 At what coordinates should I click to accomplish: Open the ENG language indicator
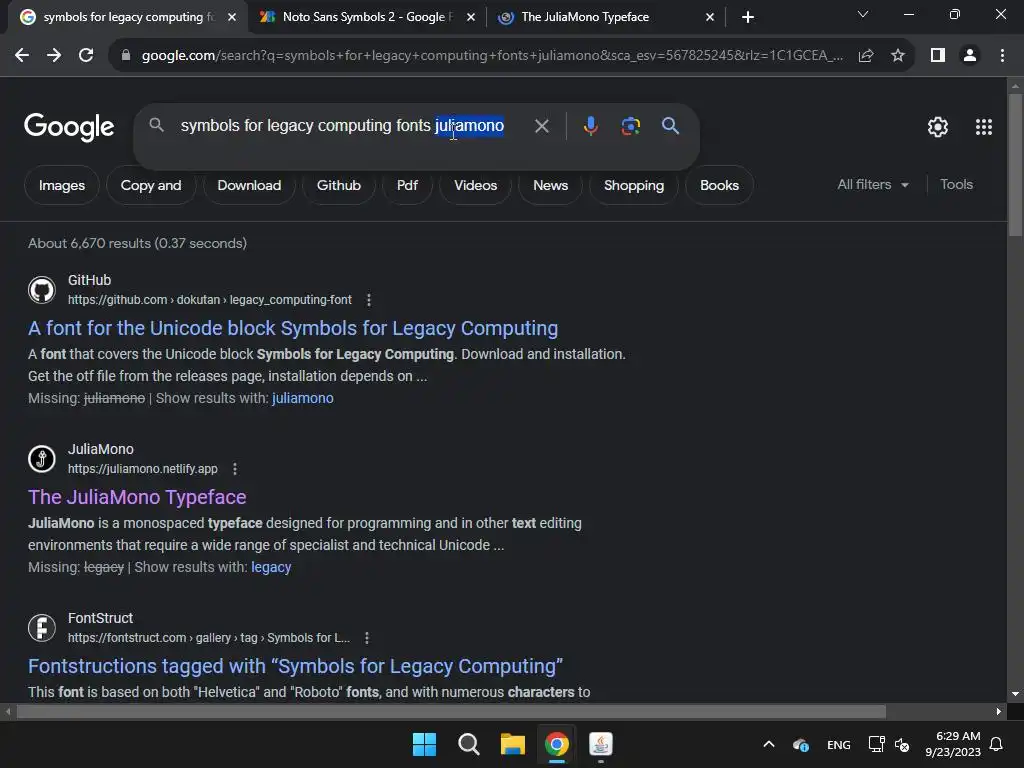(839, 744)
